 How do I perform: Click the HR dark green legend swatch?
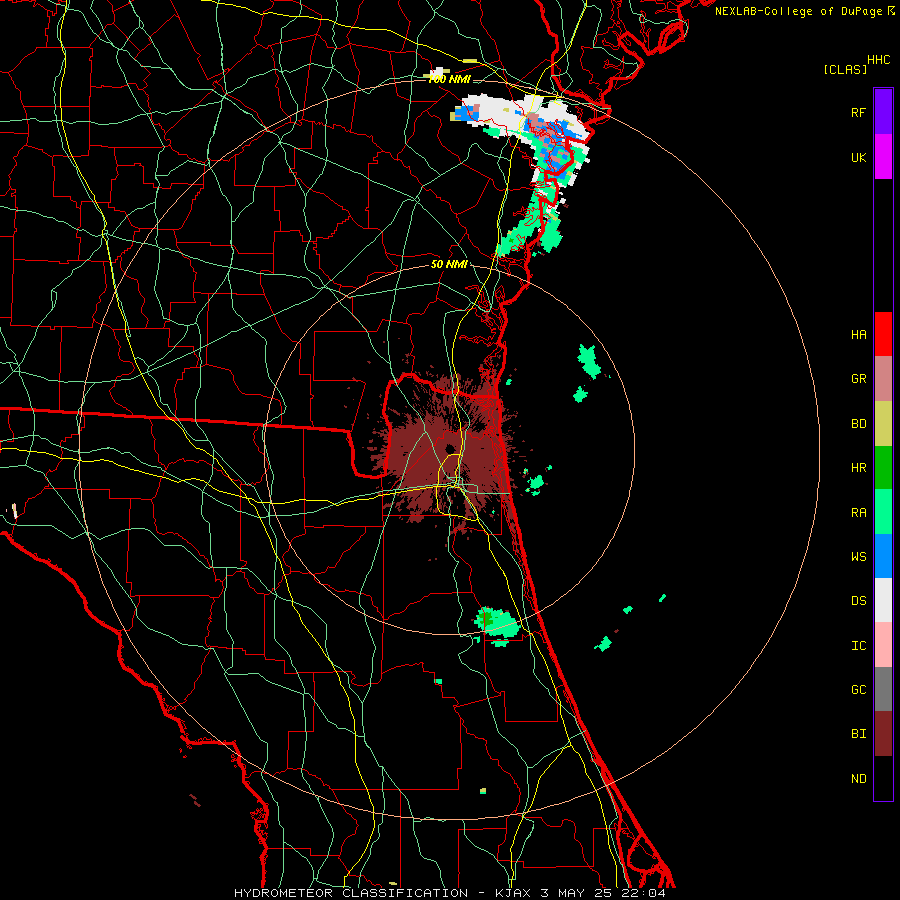(883, 468)
